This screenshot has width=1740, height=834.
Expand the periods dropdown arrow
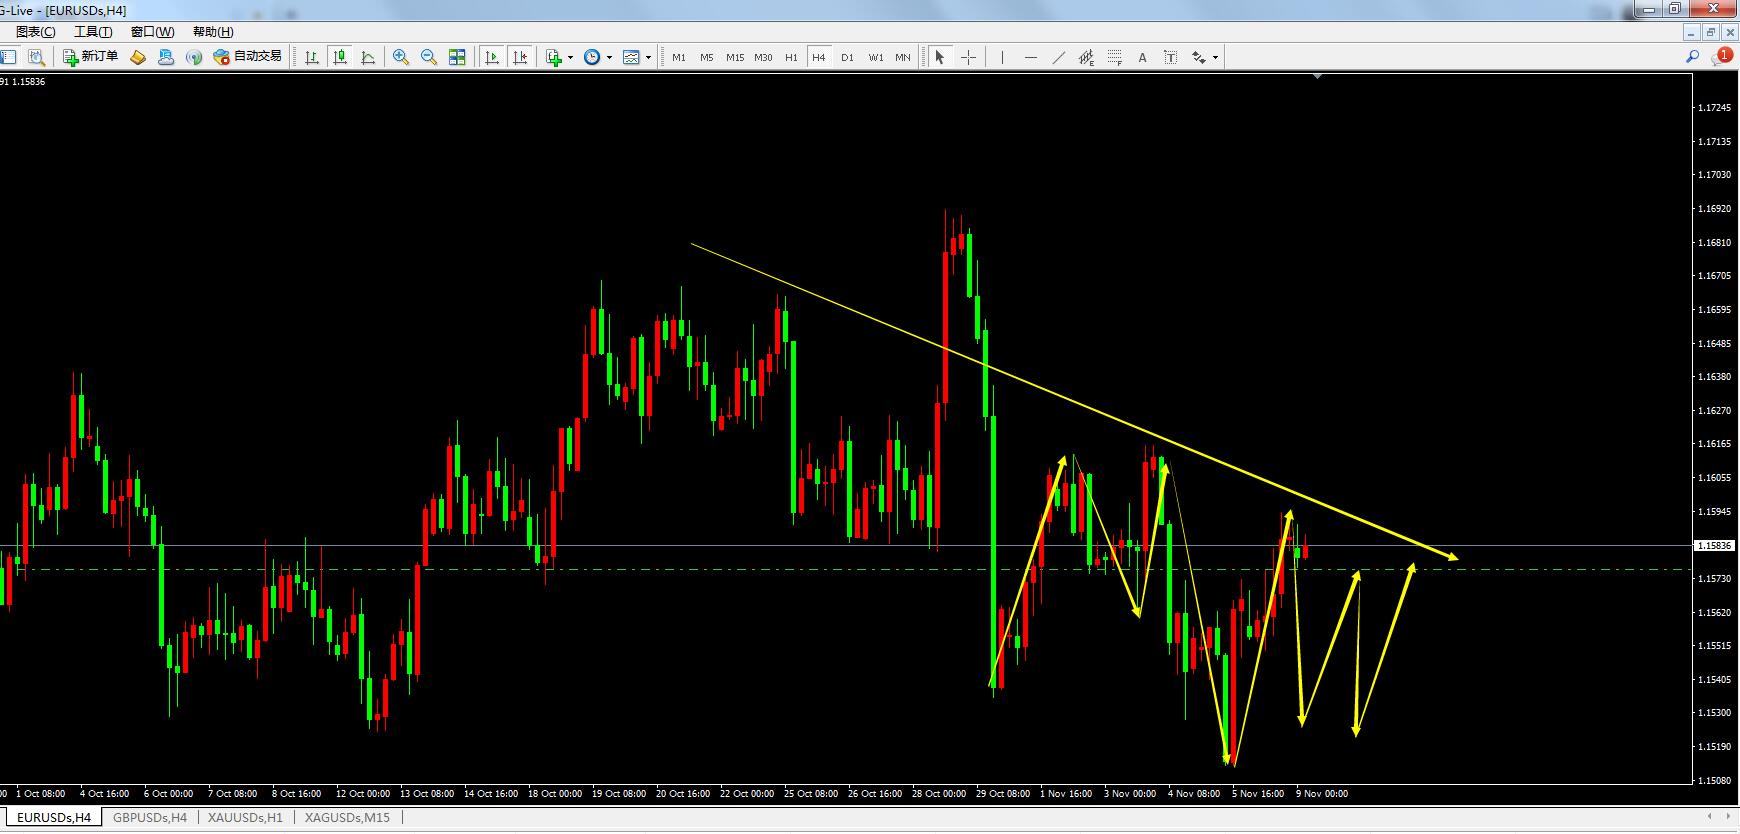[x=609, y=57]
